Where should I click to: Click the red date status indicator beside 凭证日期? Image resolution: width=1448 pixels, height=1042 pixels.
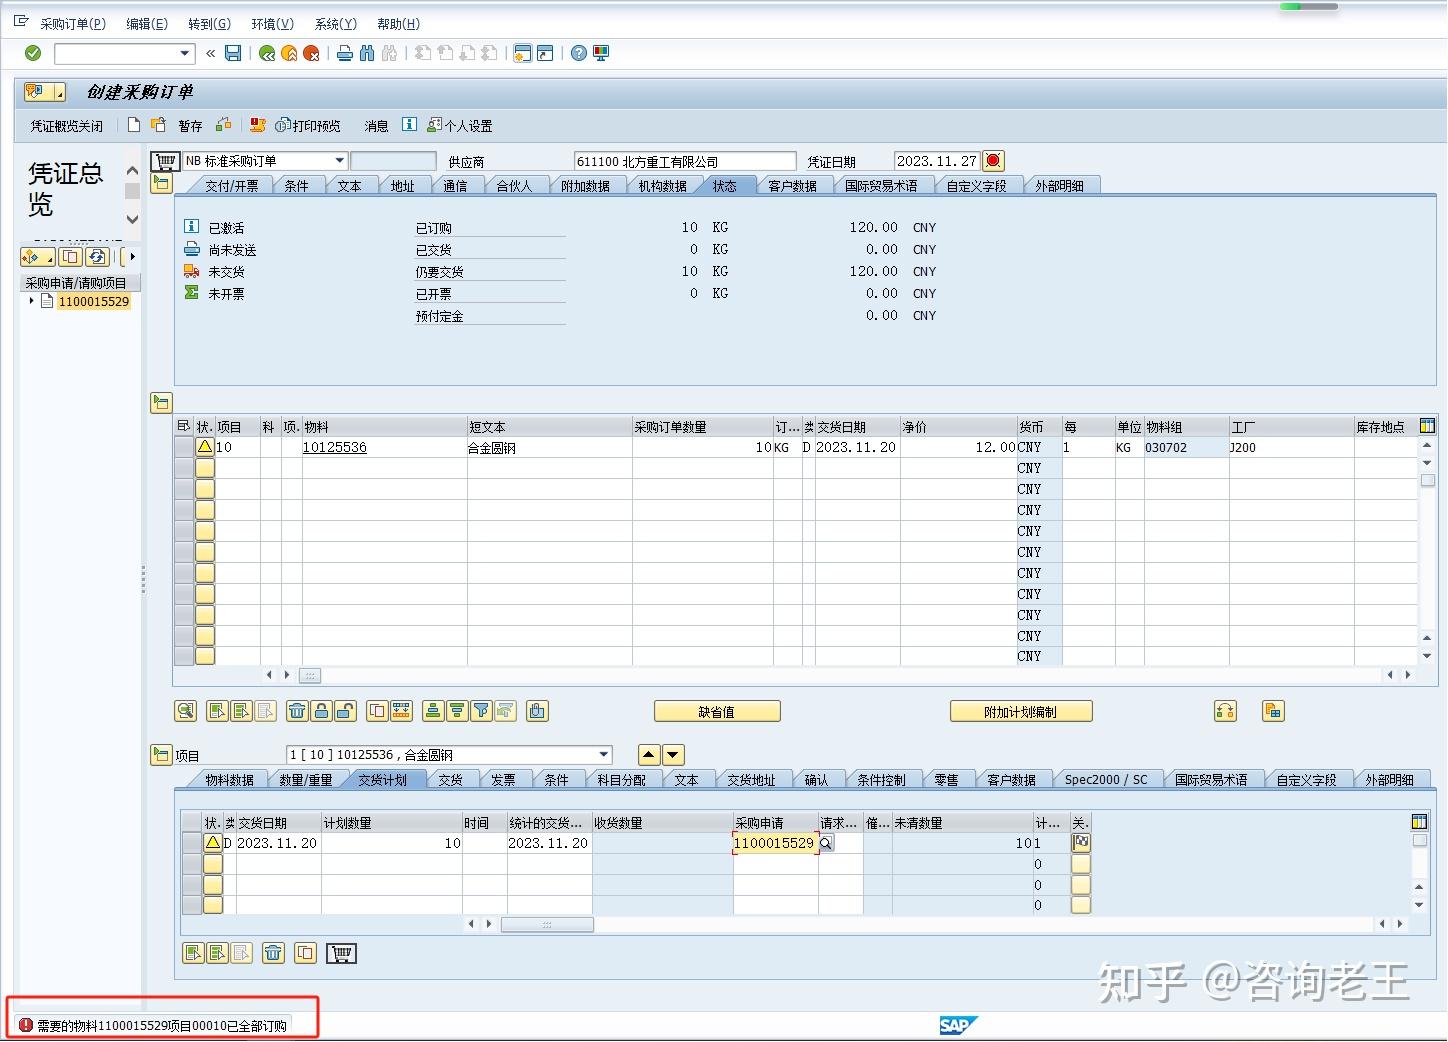tap(991, 160)
